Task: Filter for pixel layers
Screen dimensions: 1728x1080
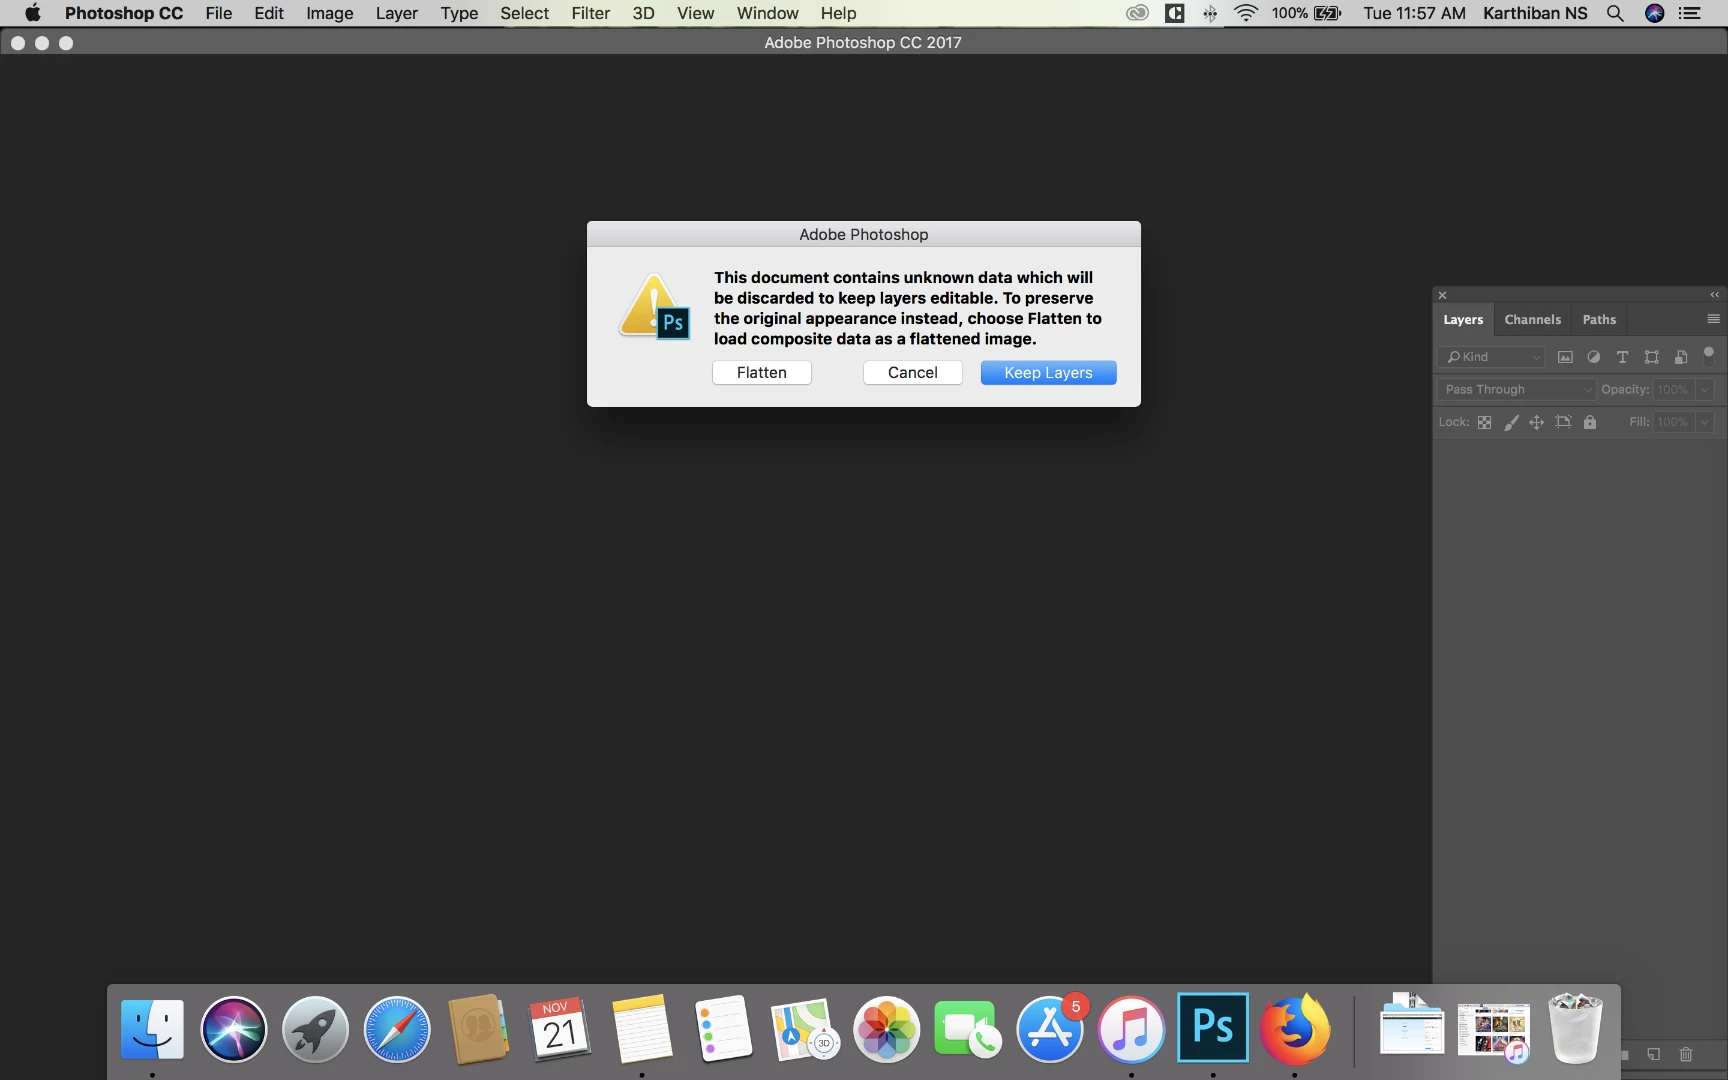Action: click(x=1565, y=357)
